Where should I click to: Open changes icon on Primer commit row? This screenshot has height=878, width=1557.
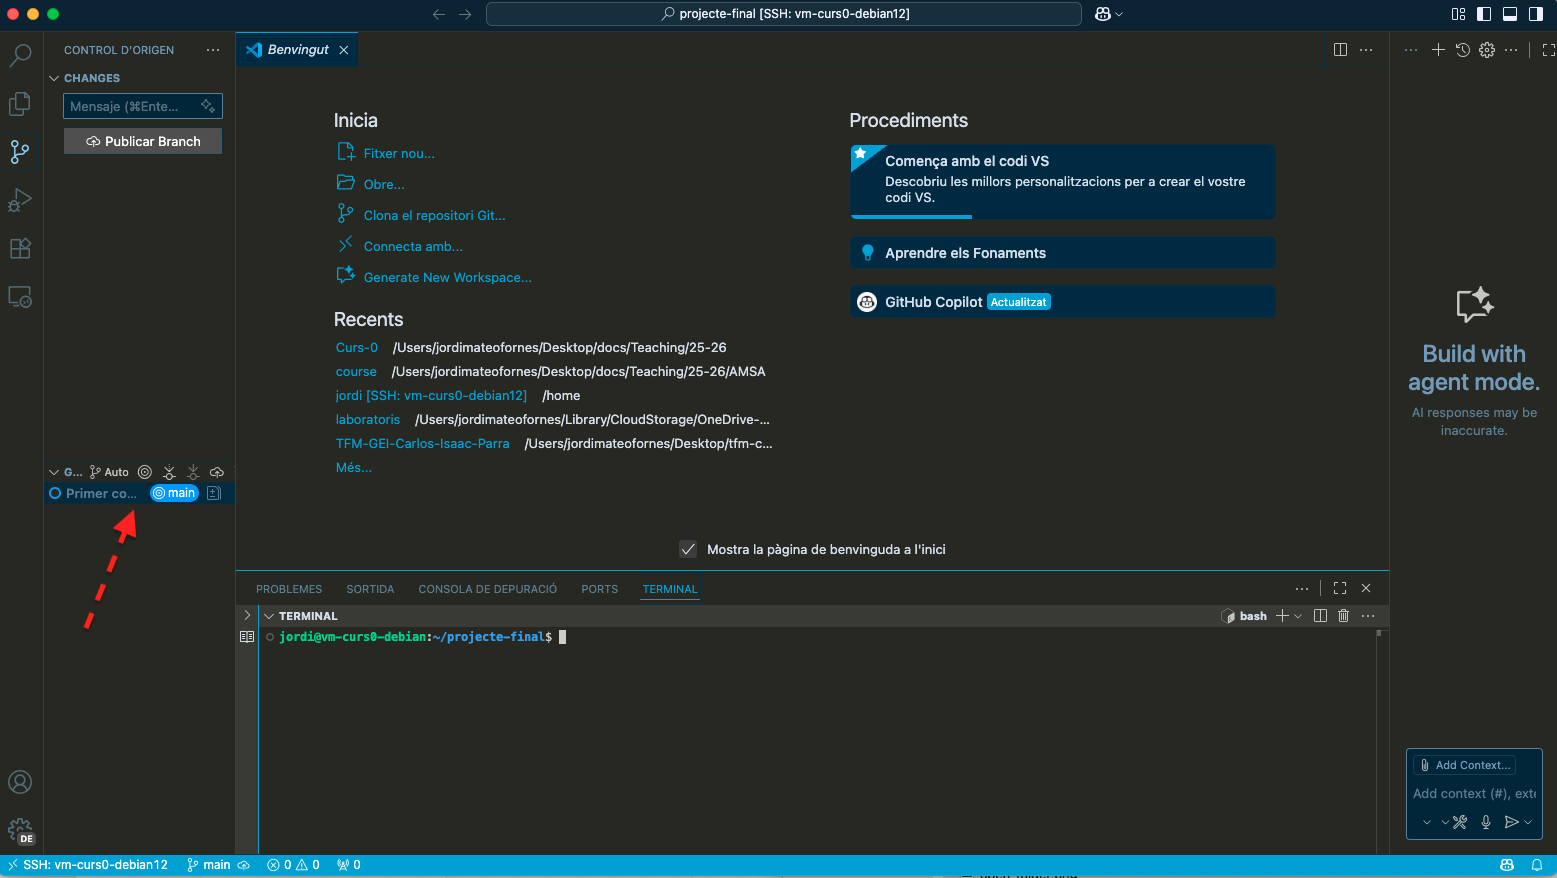[214, 493]
